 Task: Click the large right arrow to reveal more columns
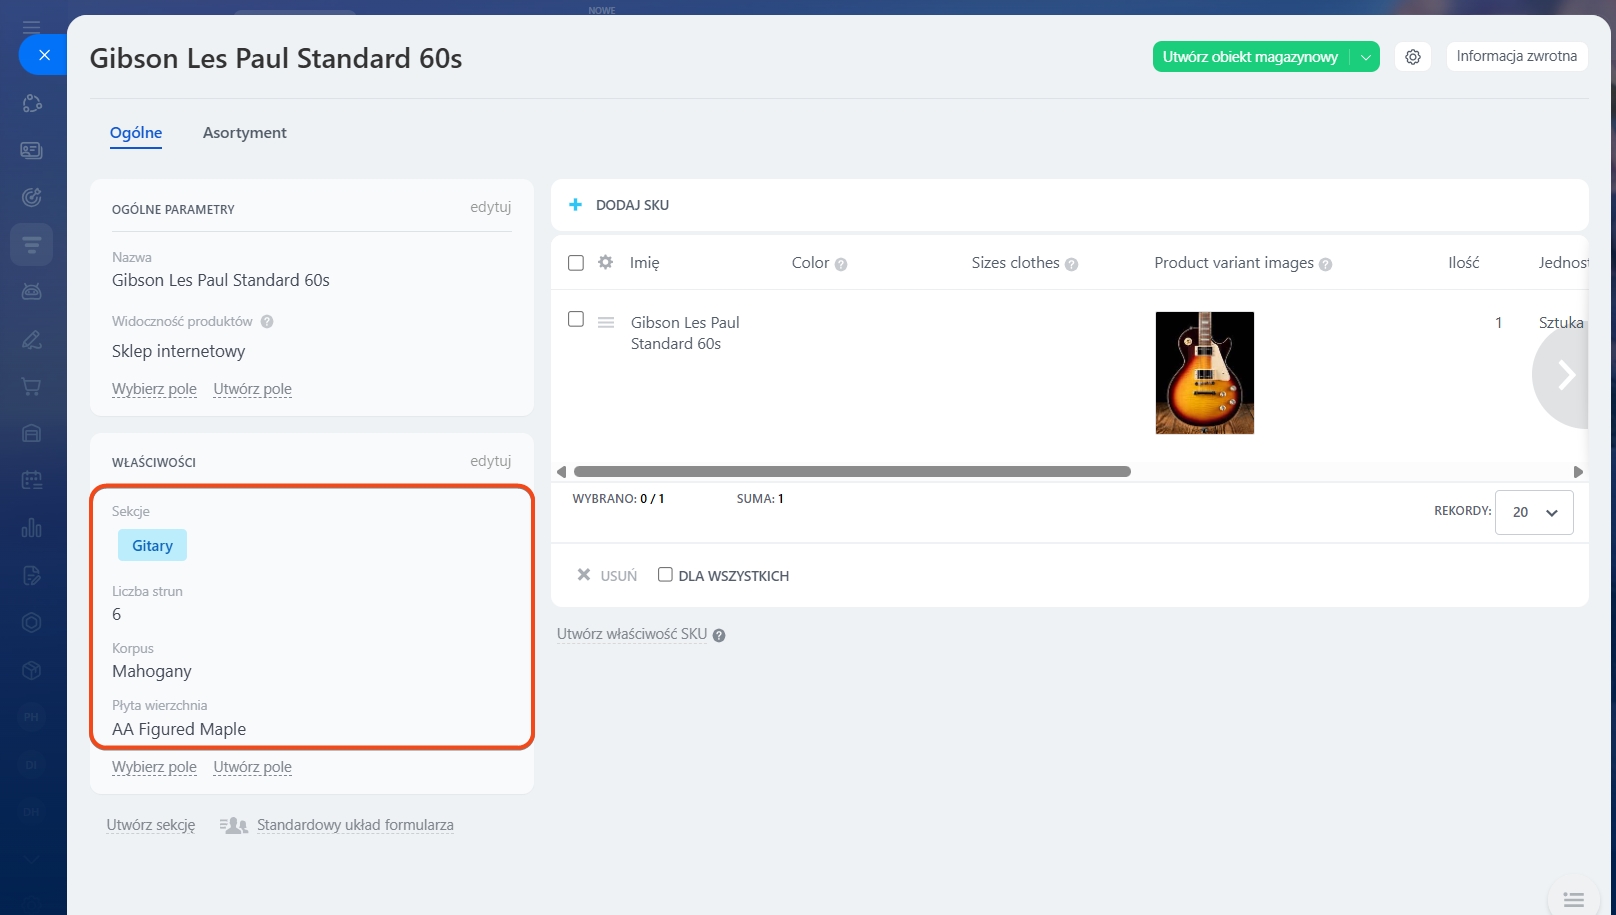[1562, 375]
